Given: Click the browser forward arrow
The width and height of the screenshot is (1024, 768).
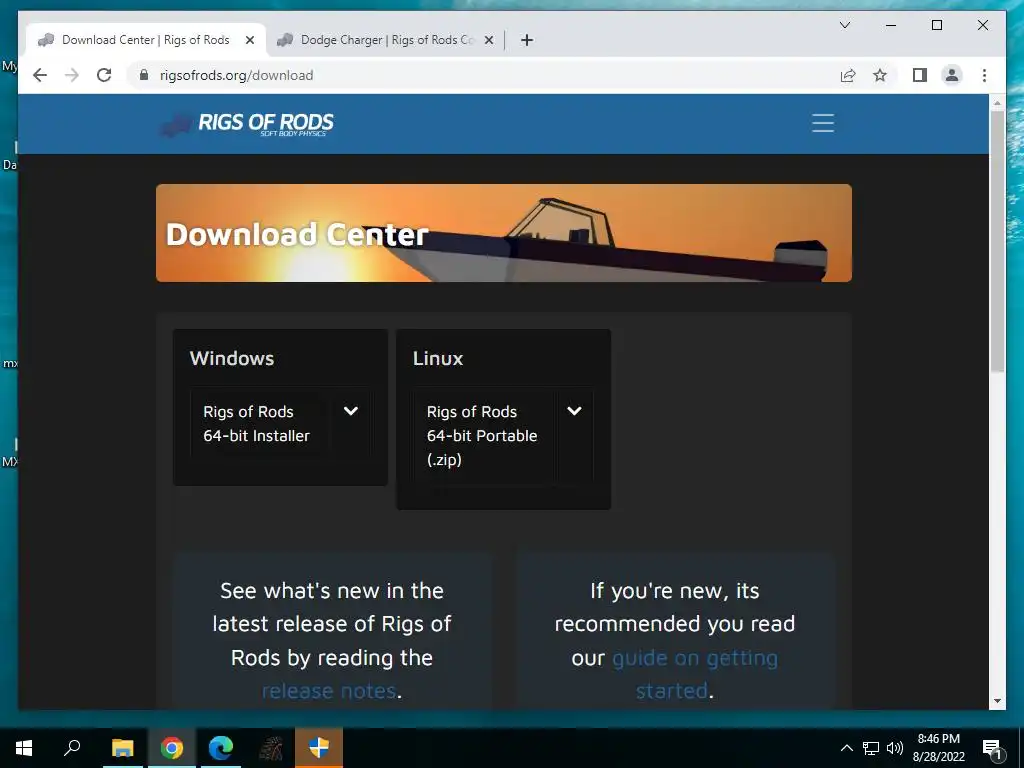Looking at the screenshot, I should 72,75.
